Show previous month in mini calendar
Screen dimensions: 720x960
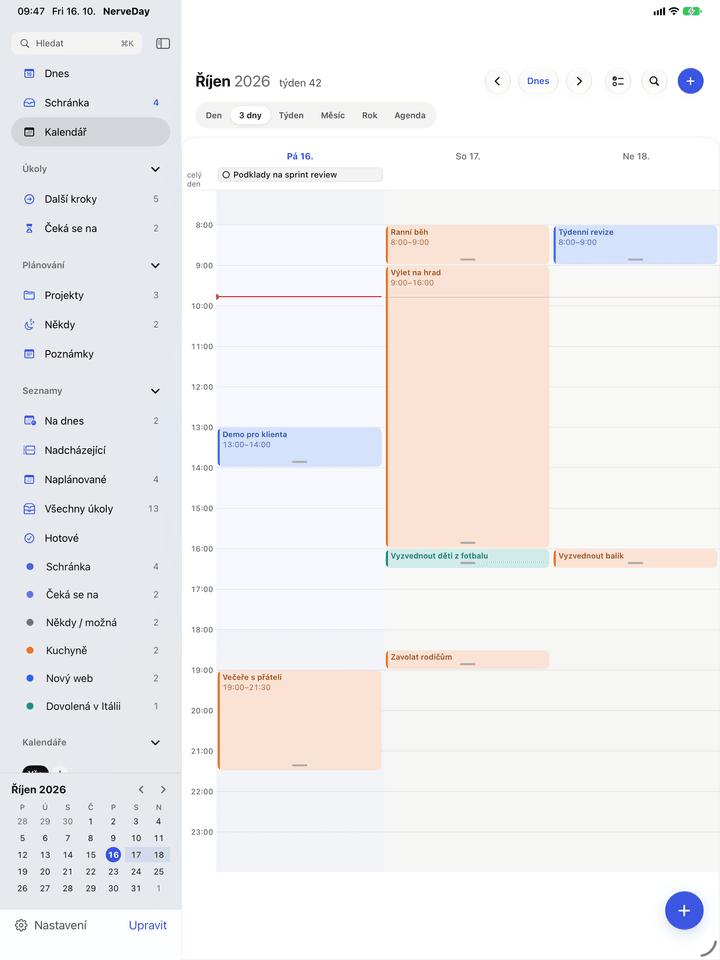click(141, 789)
